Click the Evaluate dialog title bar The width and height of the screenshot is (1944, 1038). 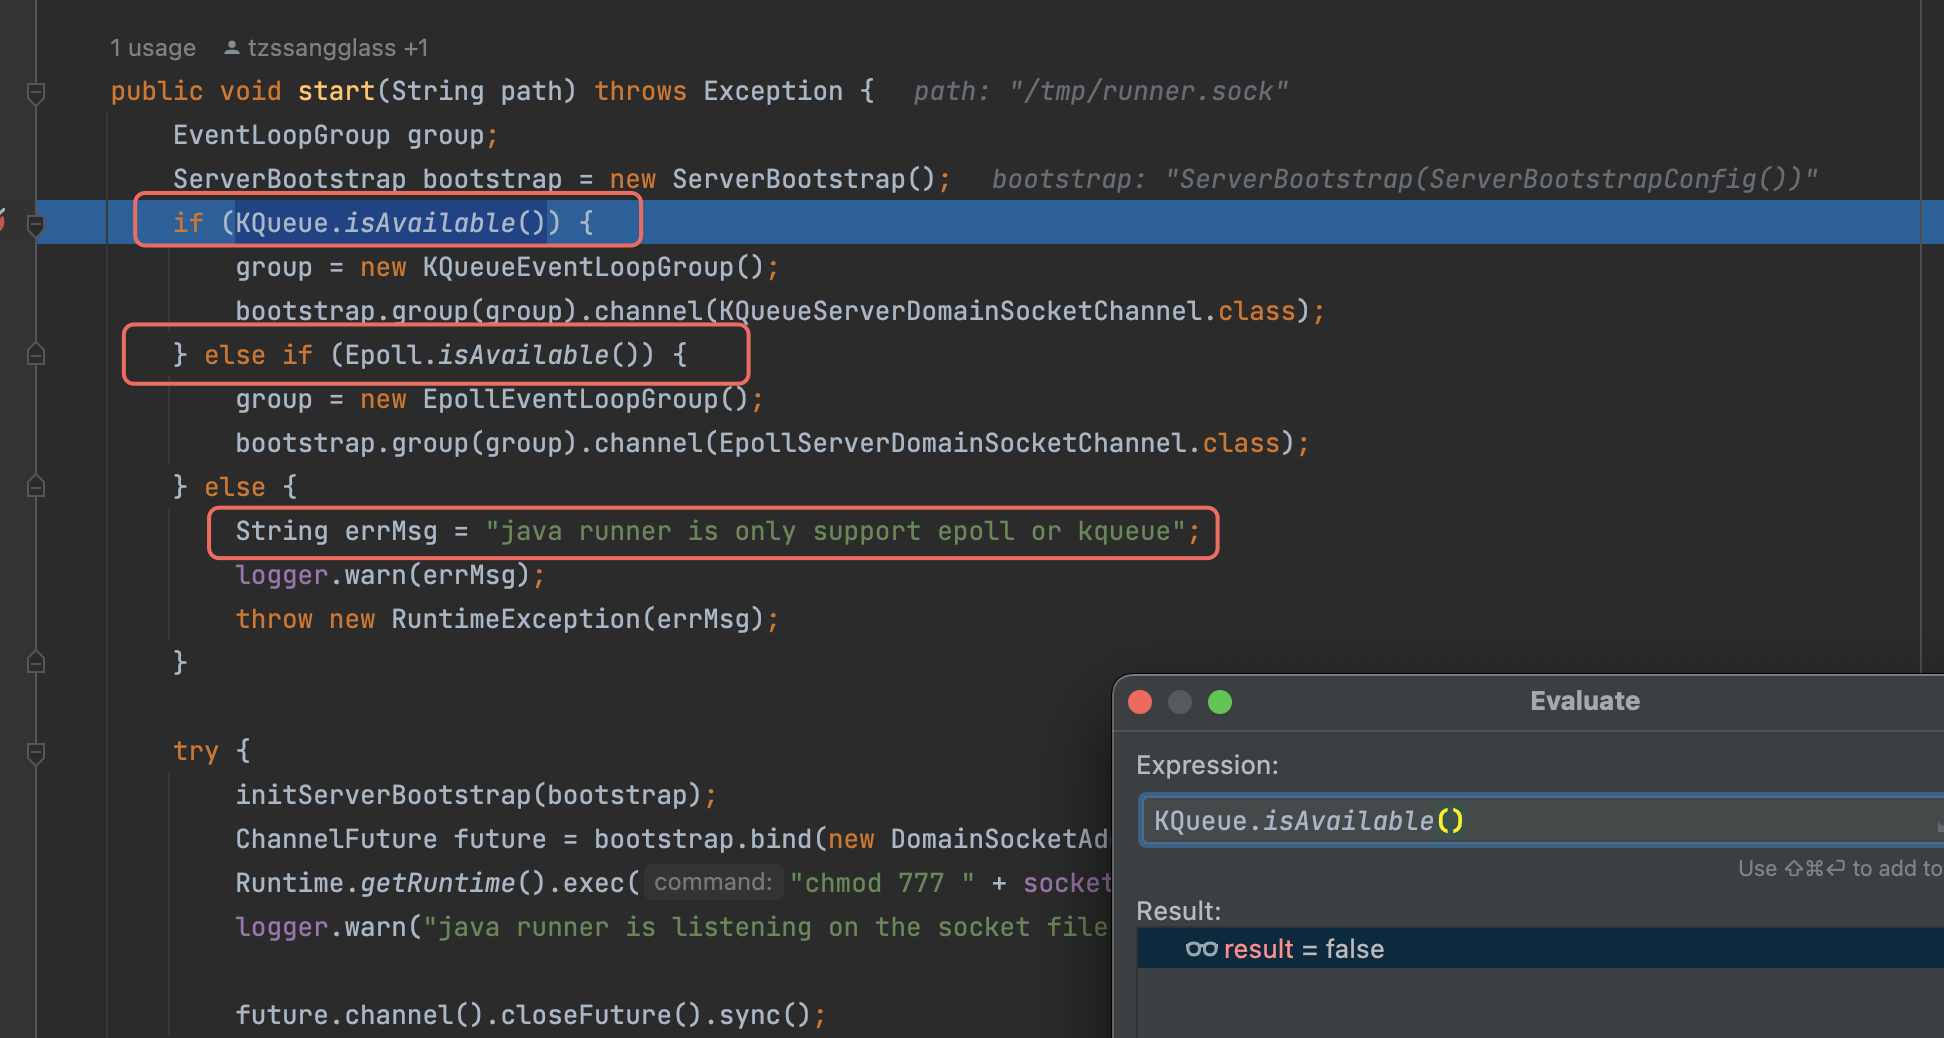tap(1584, 701)
